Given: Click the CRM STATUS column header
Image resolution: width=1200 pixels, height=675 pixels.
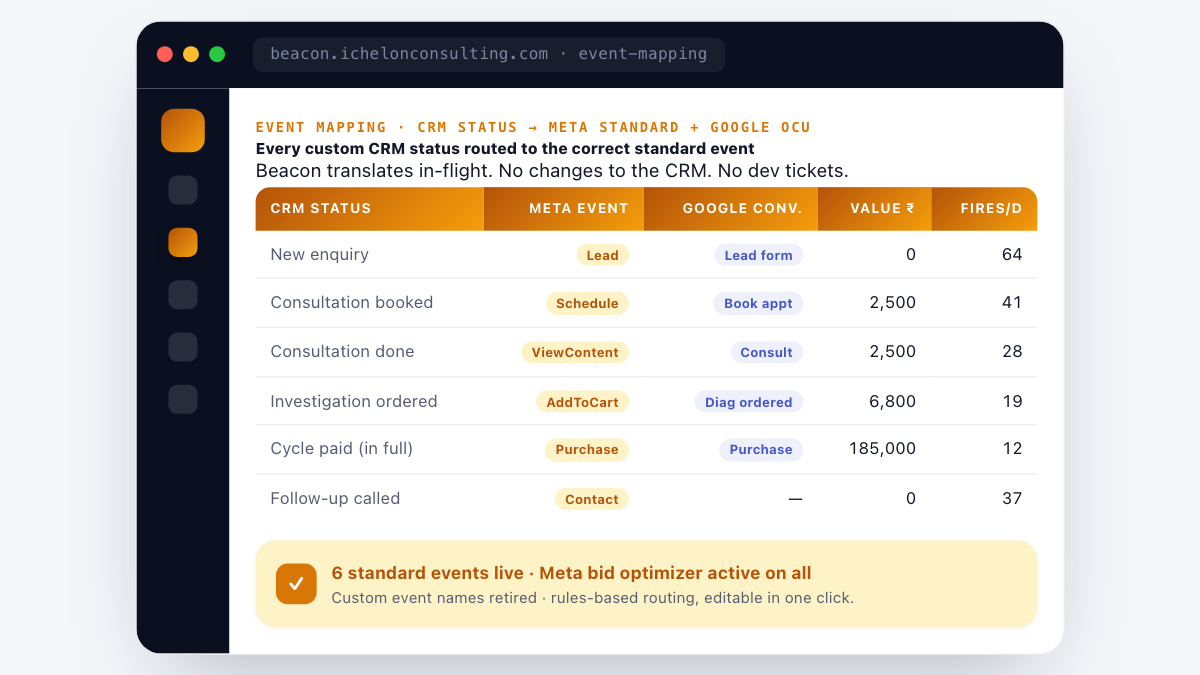Looking at the screenshot, I should pyautogui.click(x=370, y=209).
